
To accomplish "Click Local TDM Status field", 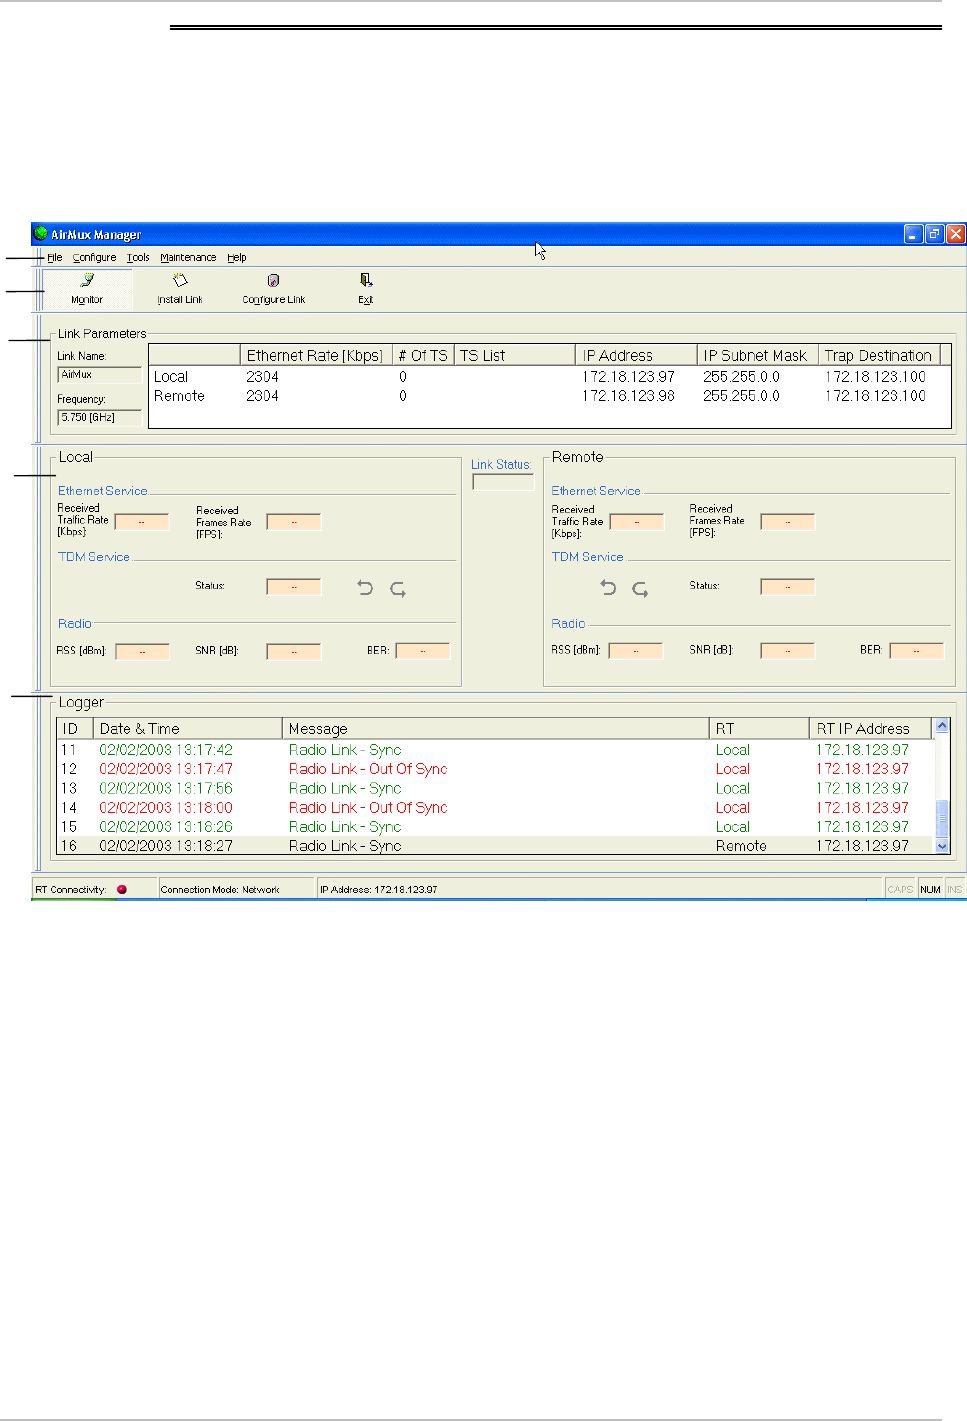I will click(x=294, y=587).
